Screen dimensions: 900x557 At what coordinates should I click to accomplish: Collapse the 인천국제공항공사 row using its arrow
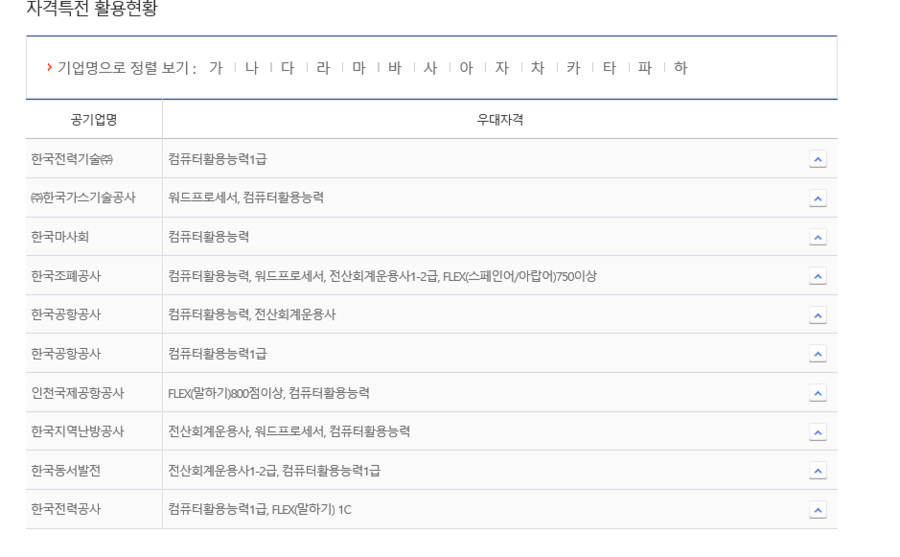click(x=817, y=393)
